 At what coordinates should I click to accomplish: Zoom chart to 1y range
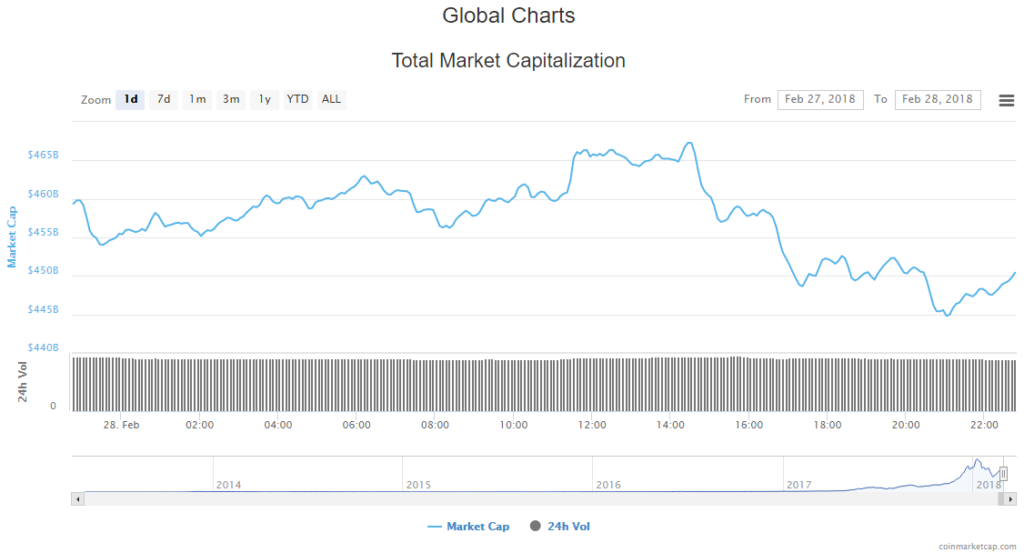[264, 99]
